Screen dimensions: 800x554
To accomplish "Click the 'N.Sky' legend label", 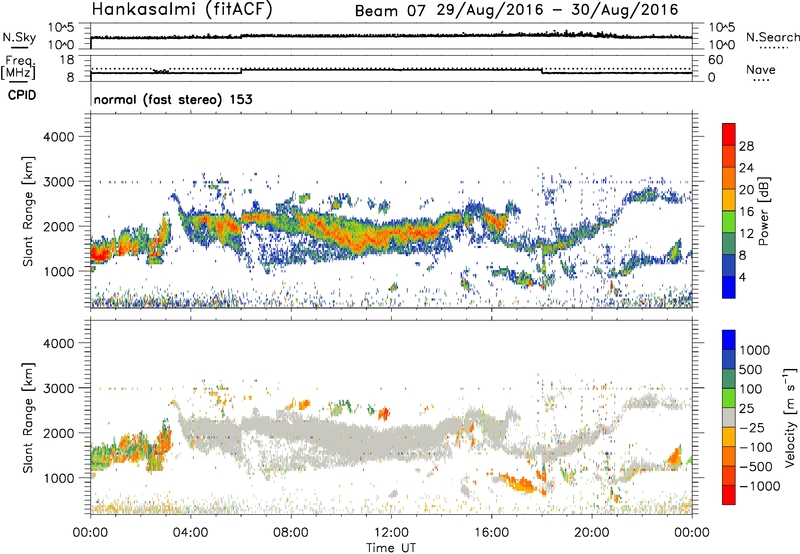I will click(x=19, y=37).
